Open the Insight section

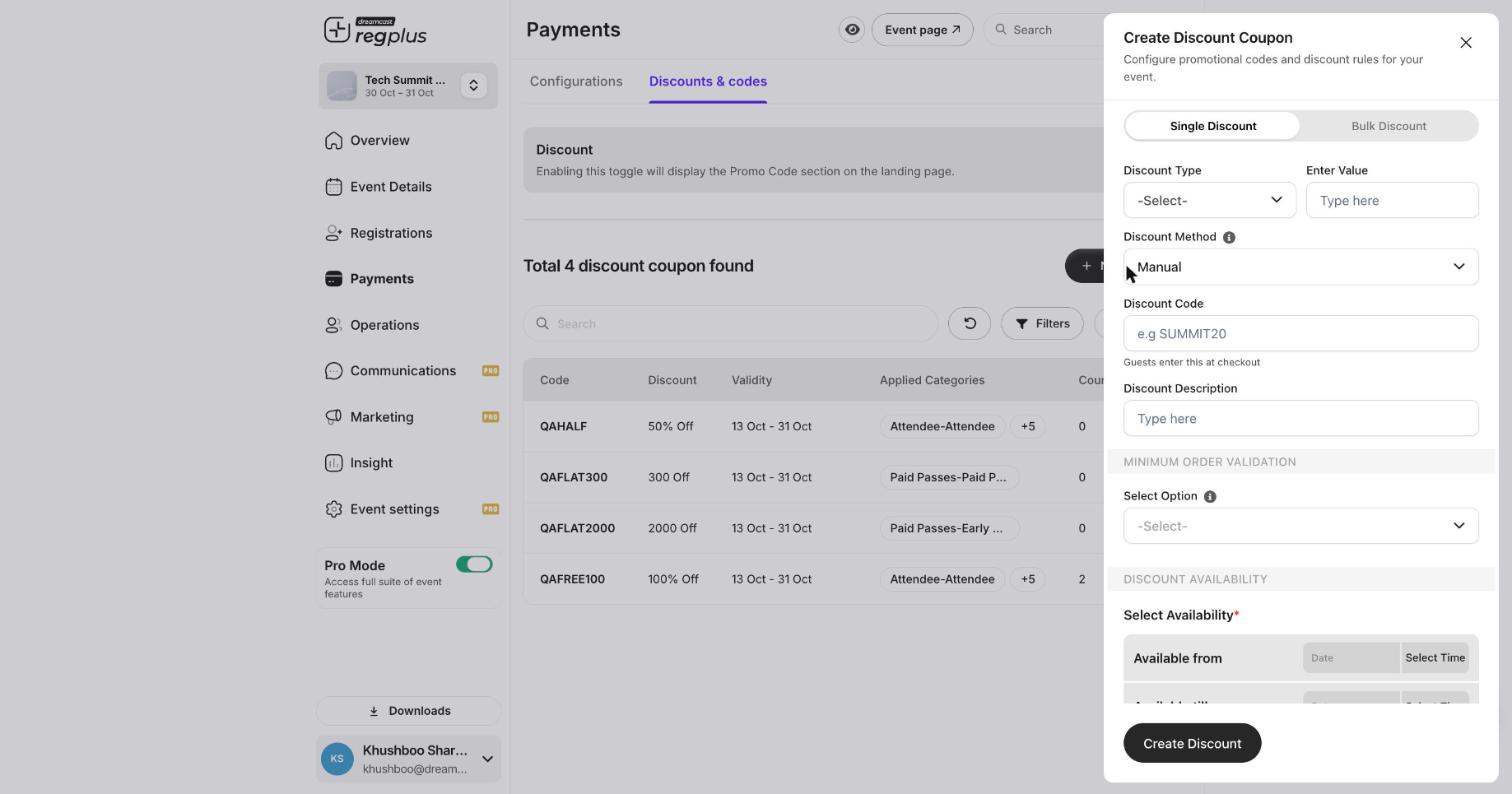359,463
